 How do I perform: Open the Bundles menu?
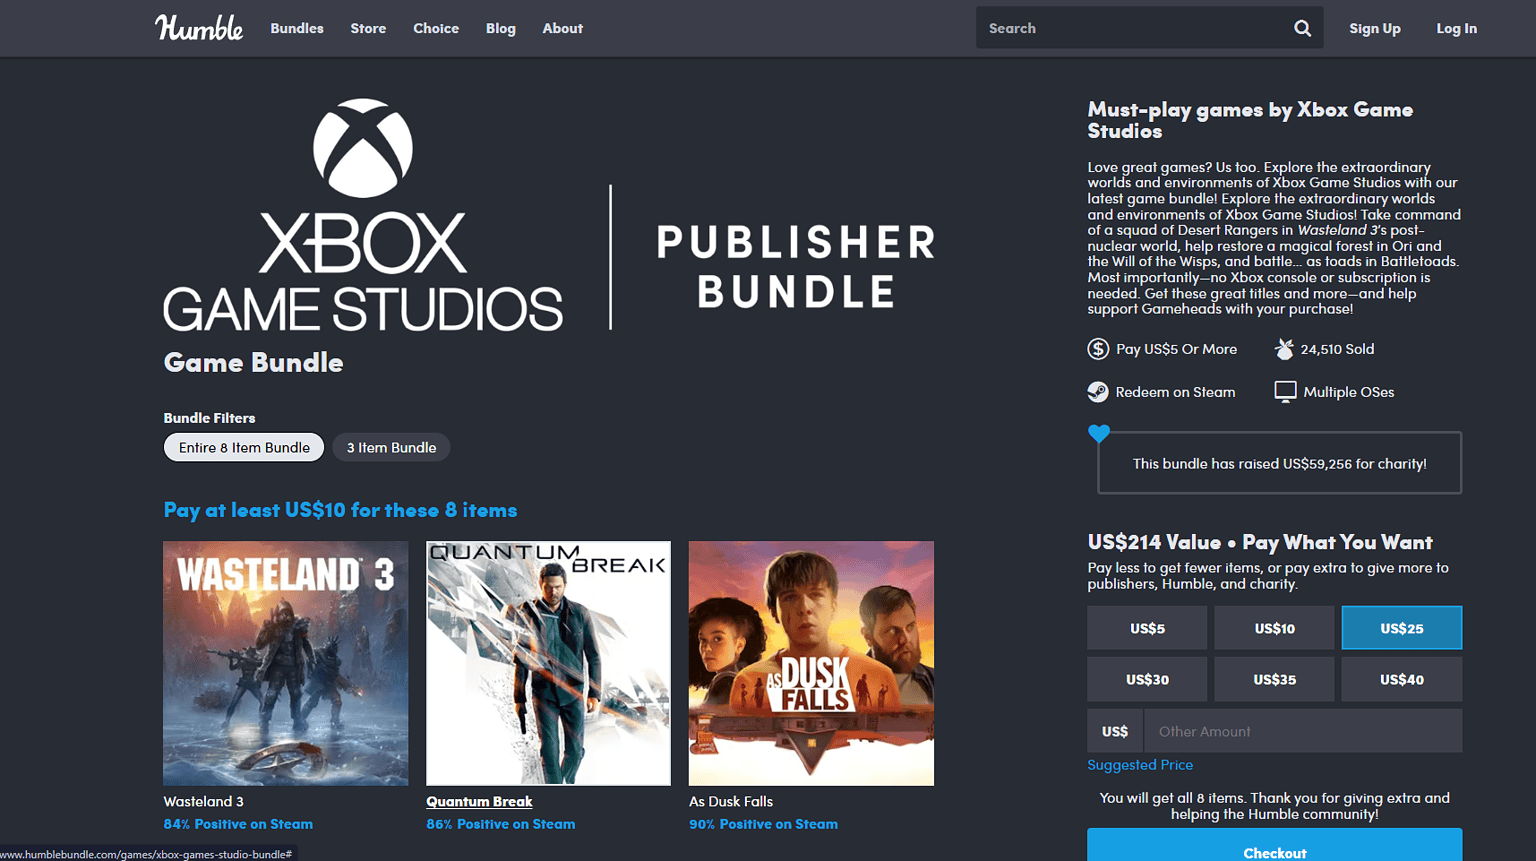coord(297,28)
